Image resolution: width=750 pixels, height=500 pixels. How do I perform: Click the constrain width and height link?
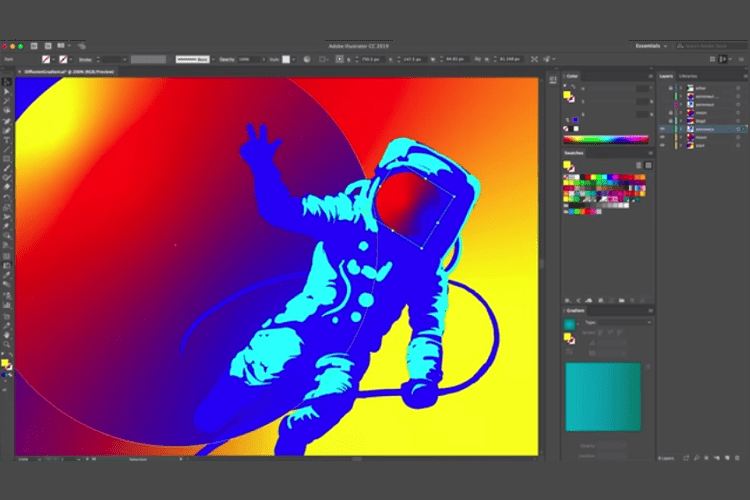[477, 59]
